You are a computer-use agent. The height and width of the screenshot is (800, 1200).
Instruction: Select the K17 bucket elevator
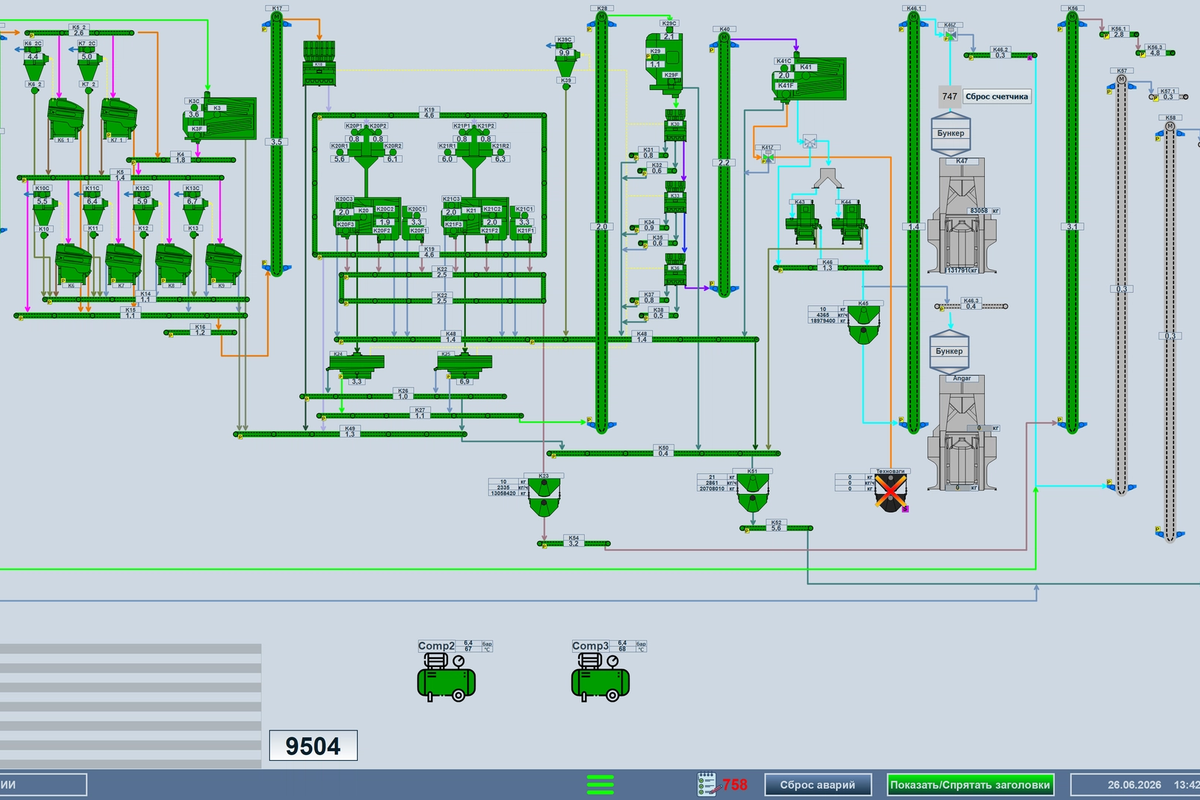(x=277, y=142)
